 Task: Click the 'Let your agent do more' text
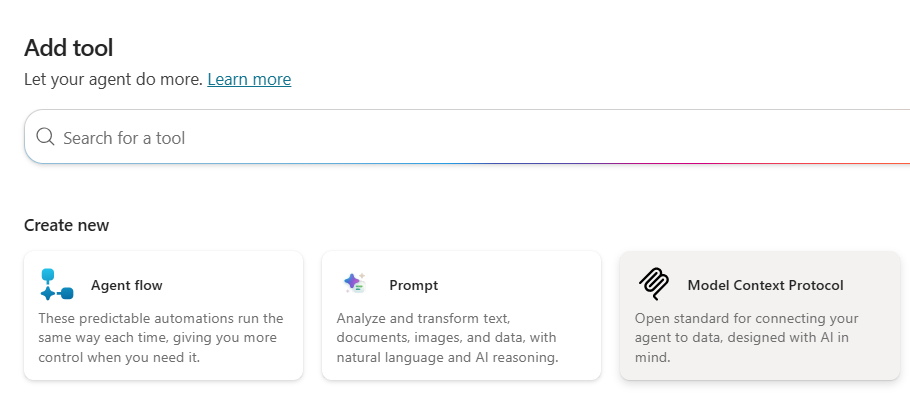tap(113, 79)
